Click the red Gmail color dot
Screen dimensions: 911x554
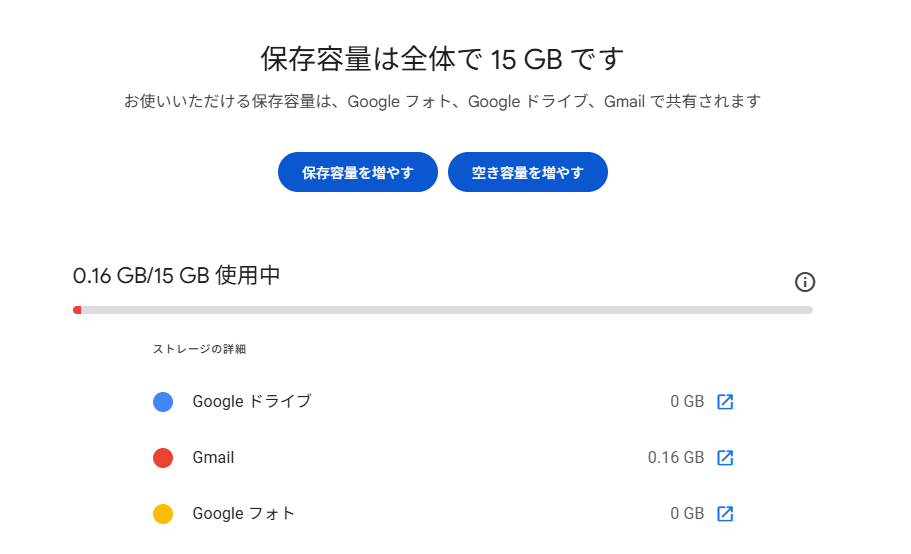163,458
